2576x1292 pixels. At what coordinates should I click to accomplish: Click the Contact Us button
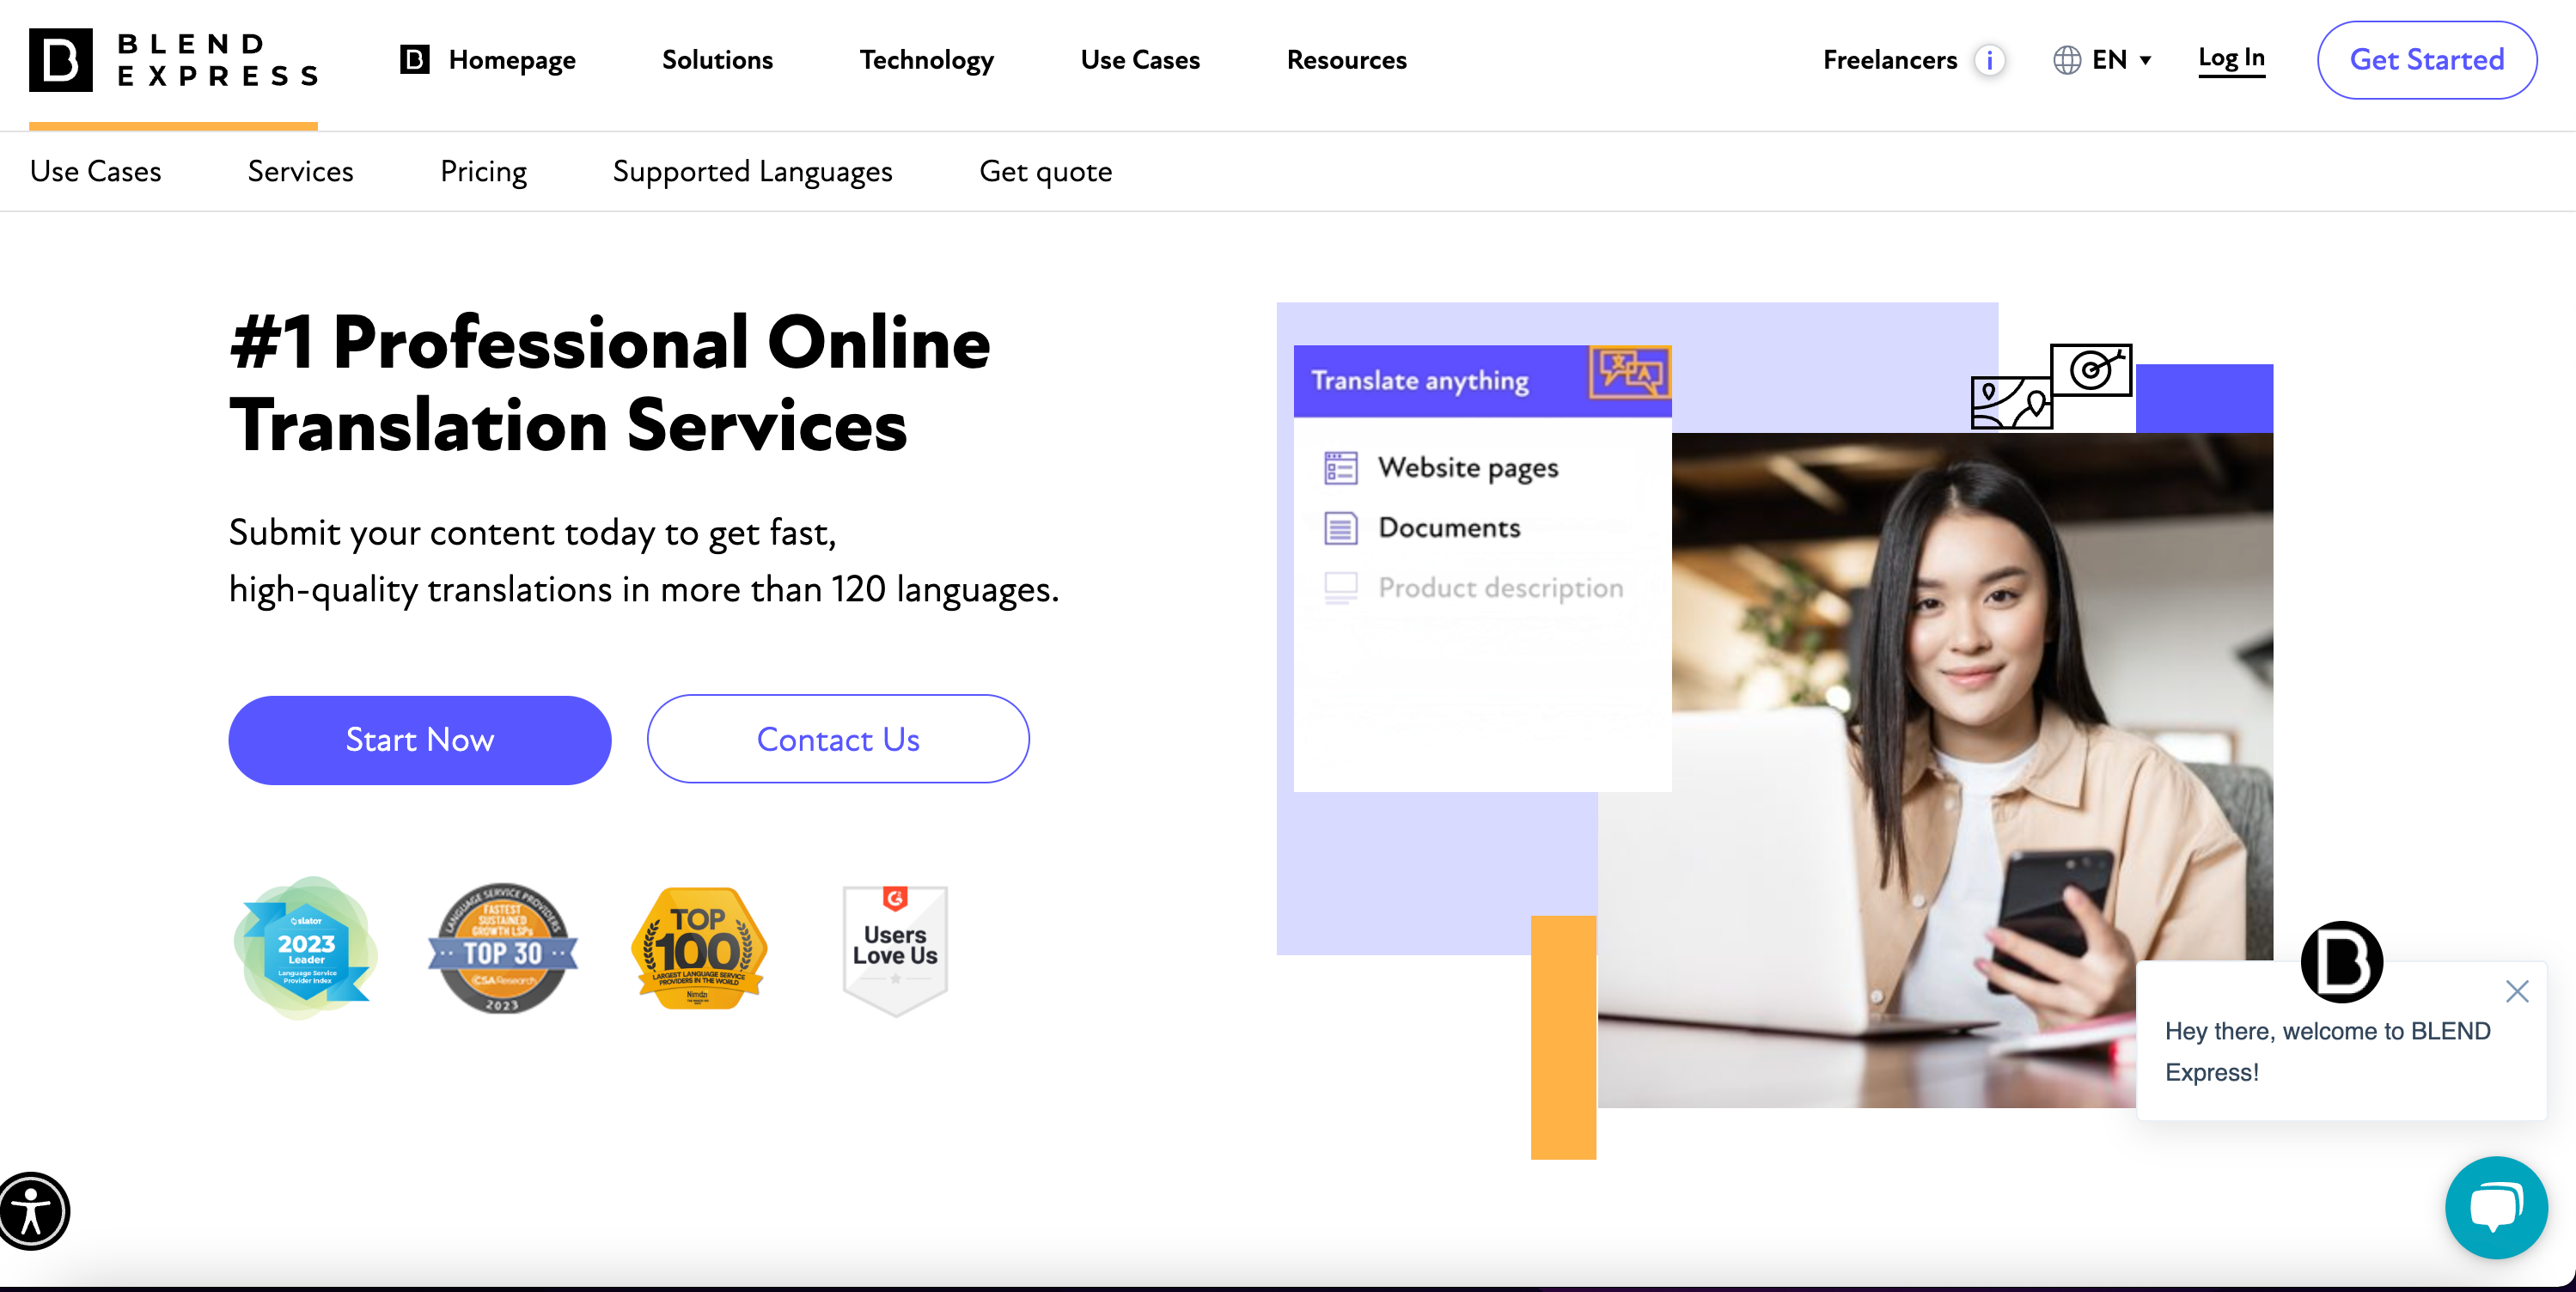pyautogui.click(x=838, y=739)
